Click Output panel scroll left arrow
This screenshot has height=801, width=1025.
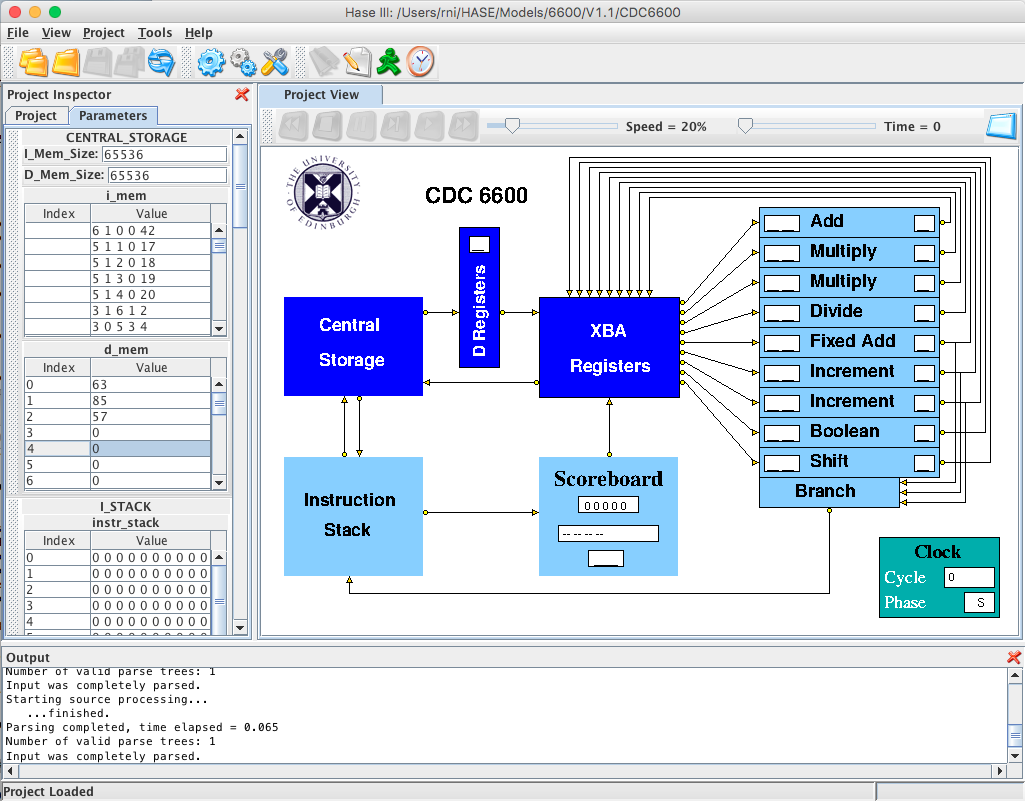click(10, 771)
